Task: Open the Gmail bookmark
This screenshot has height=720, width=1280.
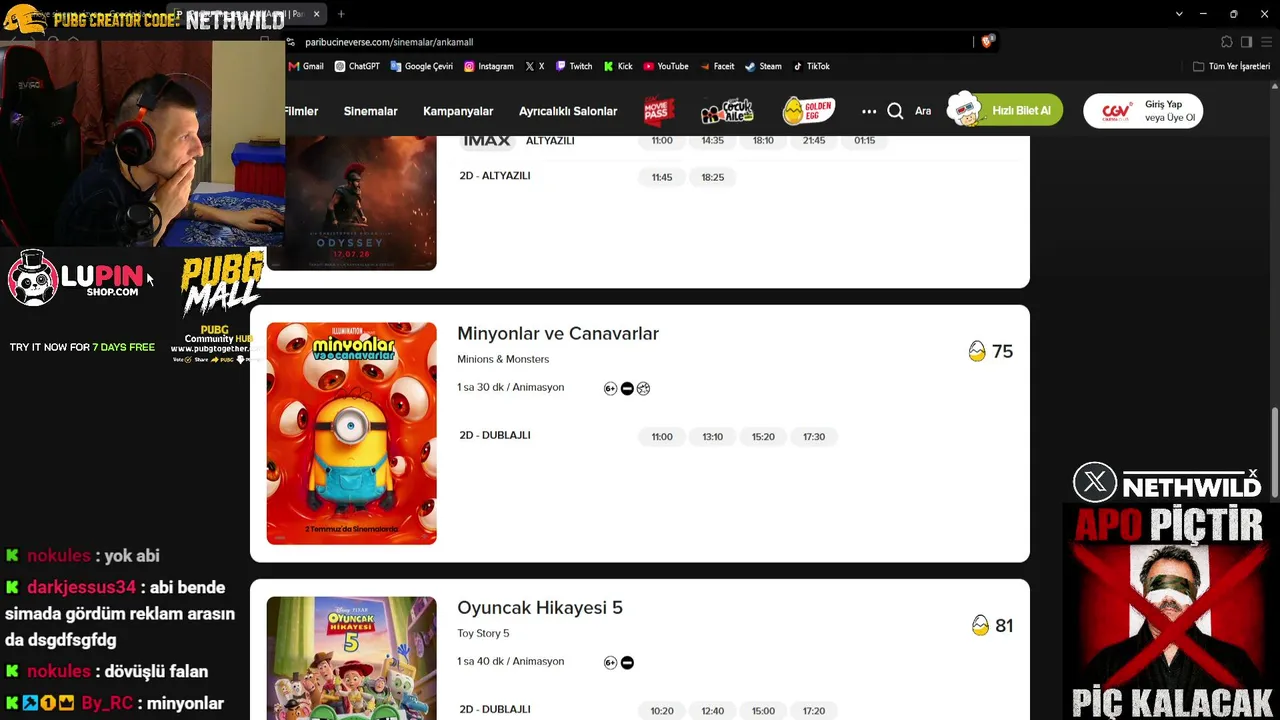Action: [x=306, y=66]
